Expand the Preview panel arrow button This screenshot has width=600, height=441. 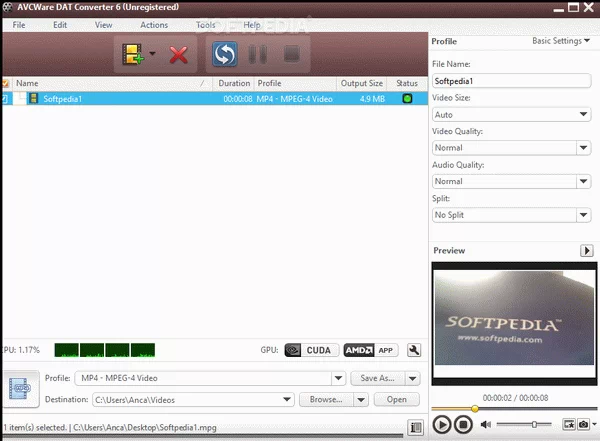pos(587,251)
